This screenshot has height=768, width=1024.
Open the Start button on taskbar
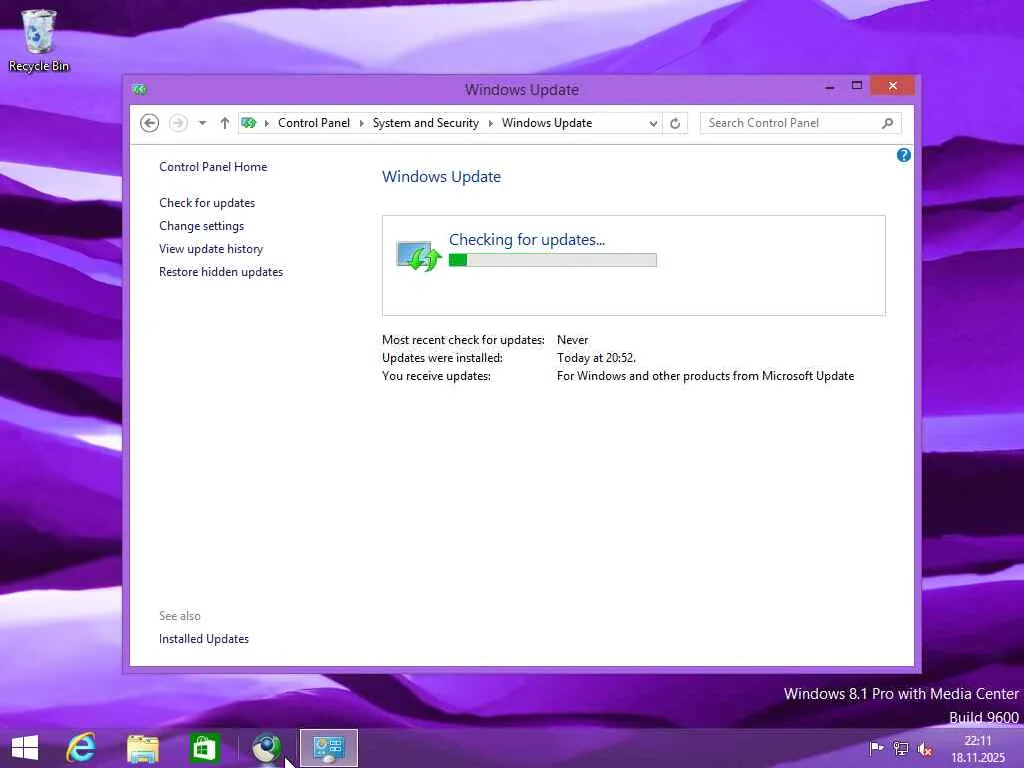pos(25,748)
